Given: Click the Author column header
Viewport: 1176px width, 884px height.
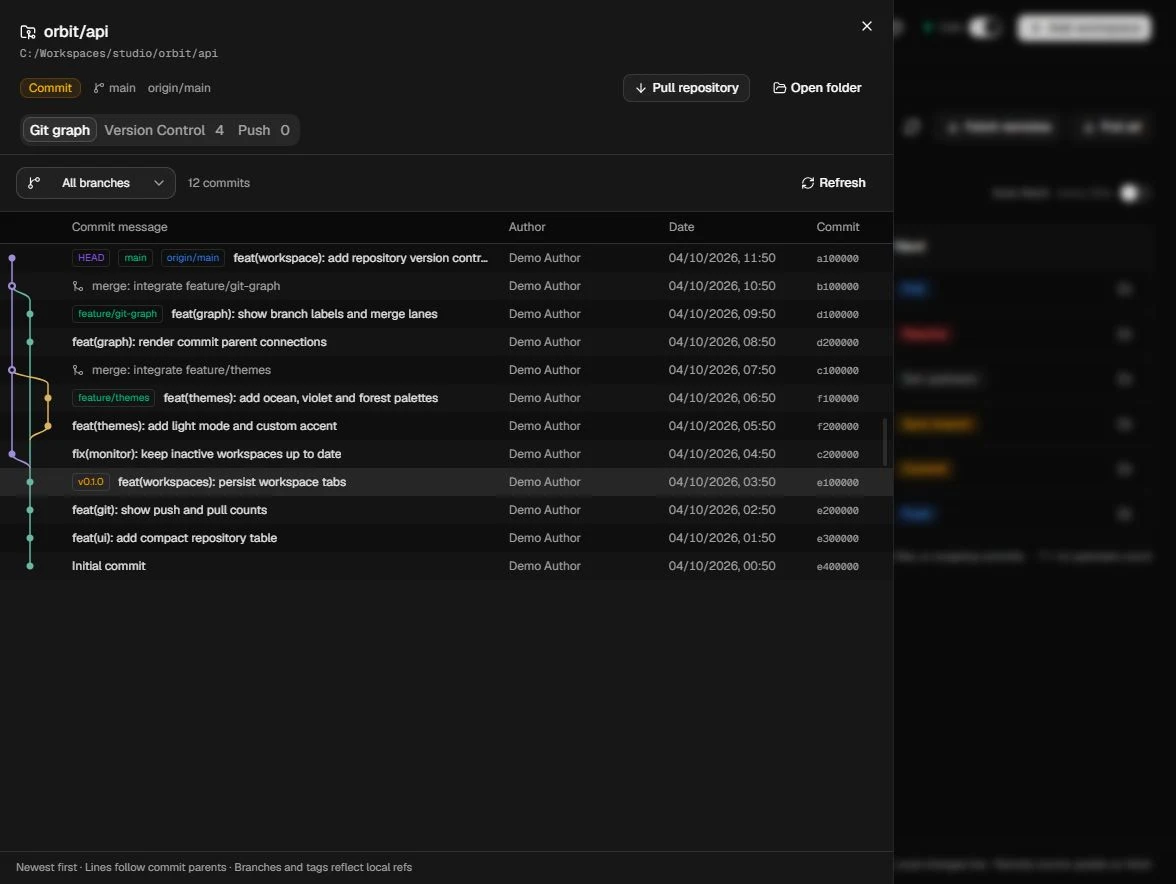Looking at the screenshot, I should click(x=527, y=227).
